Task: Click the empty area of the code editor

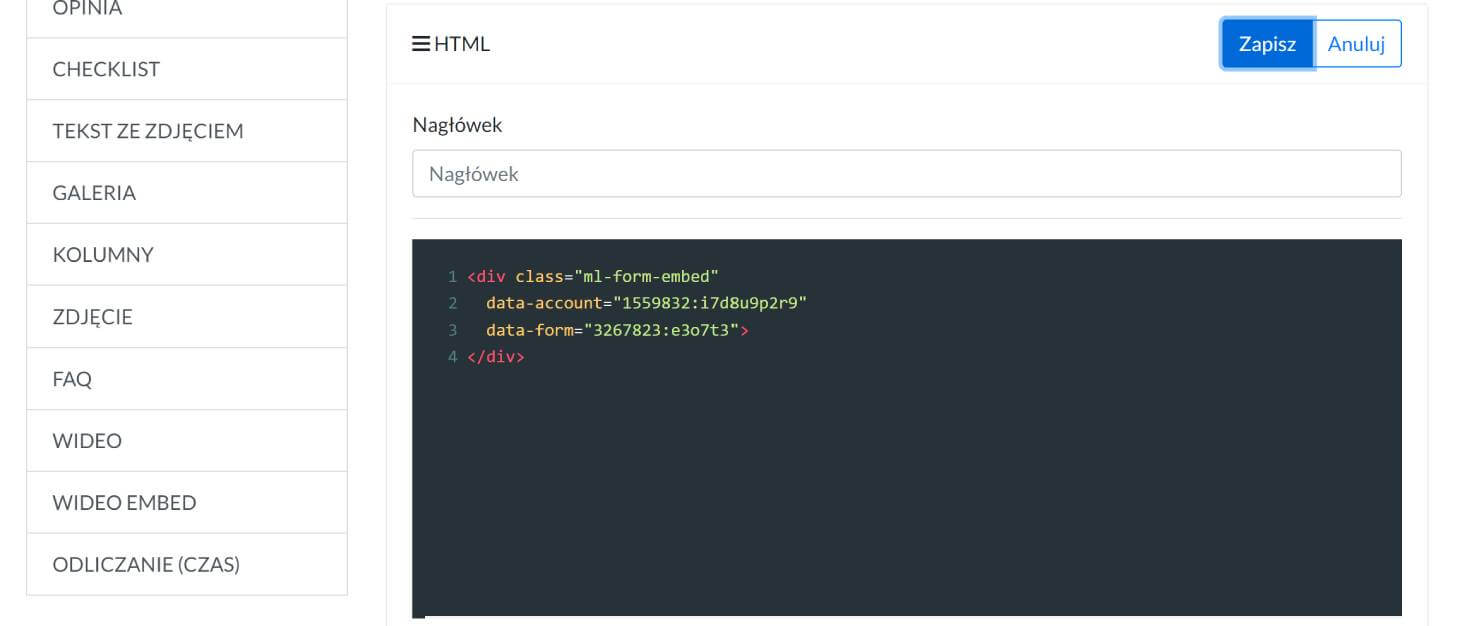Action: pos(906,490)
